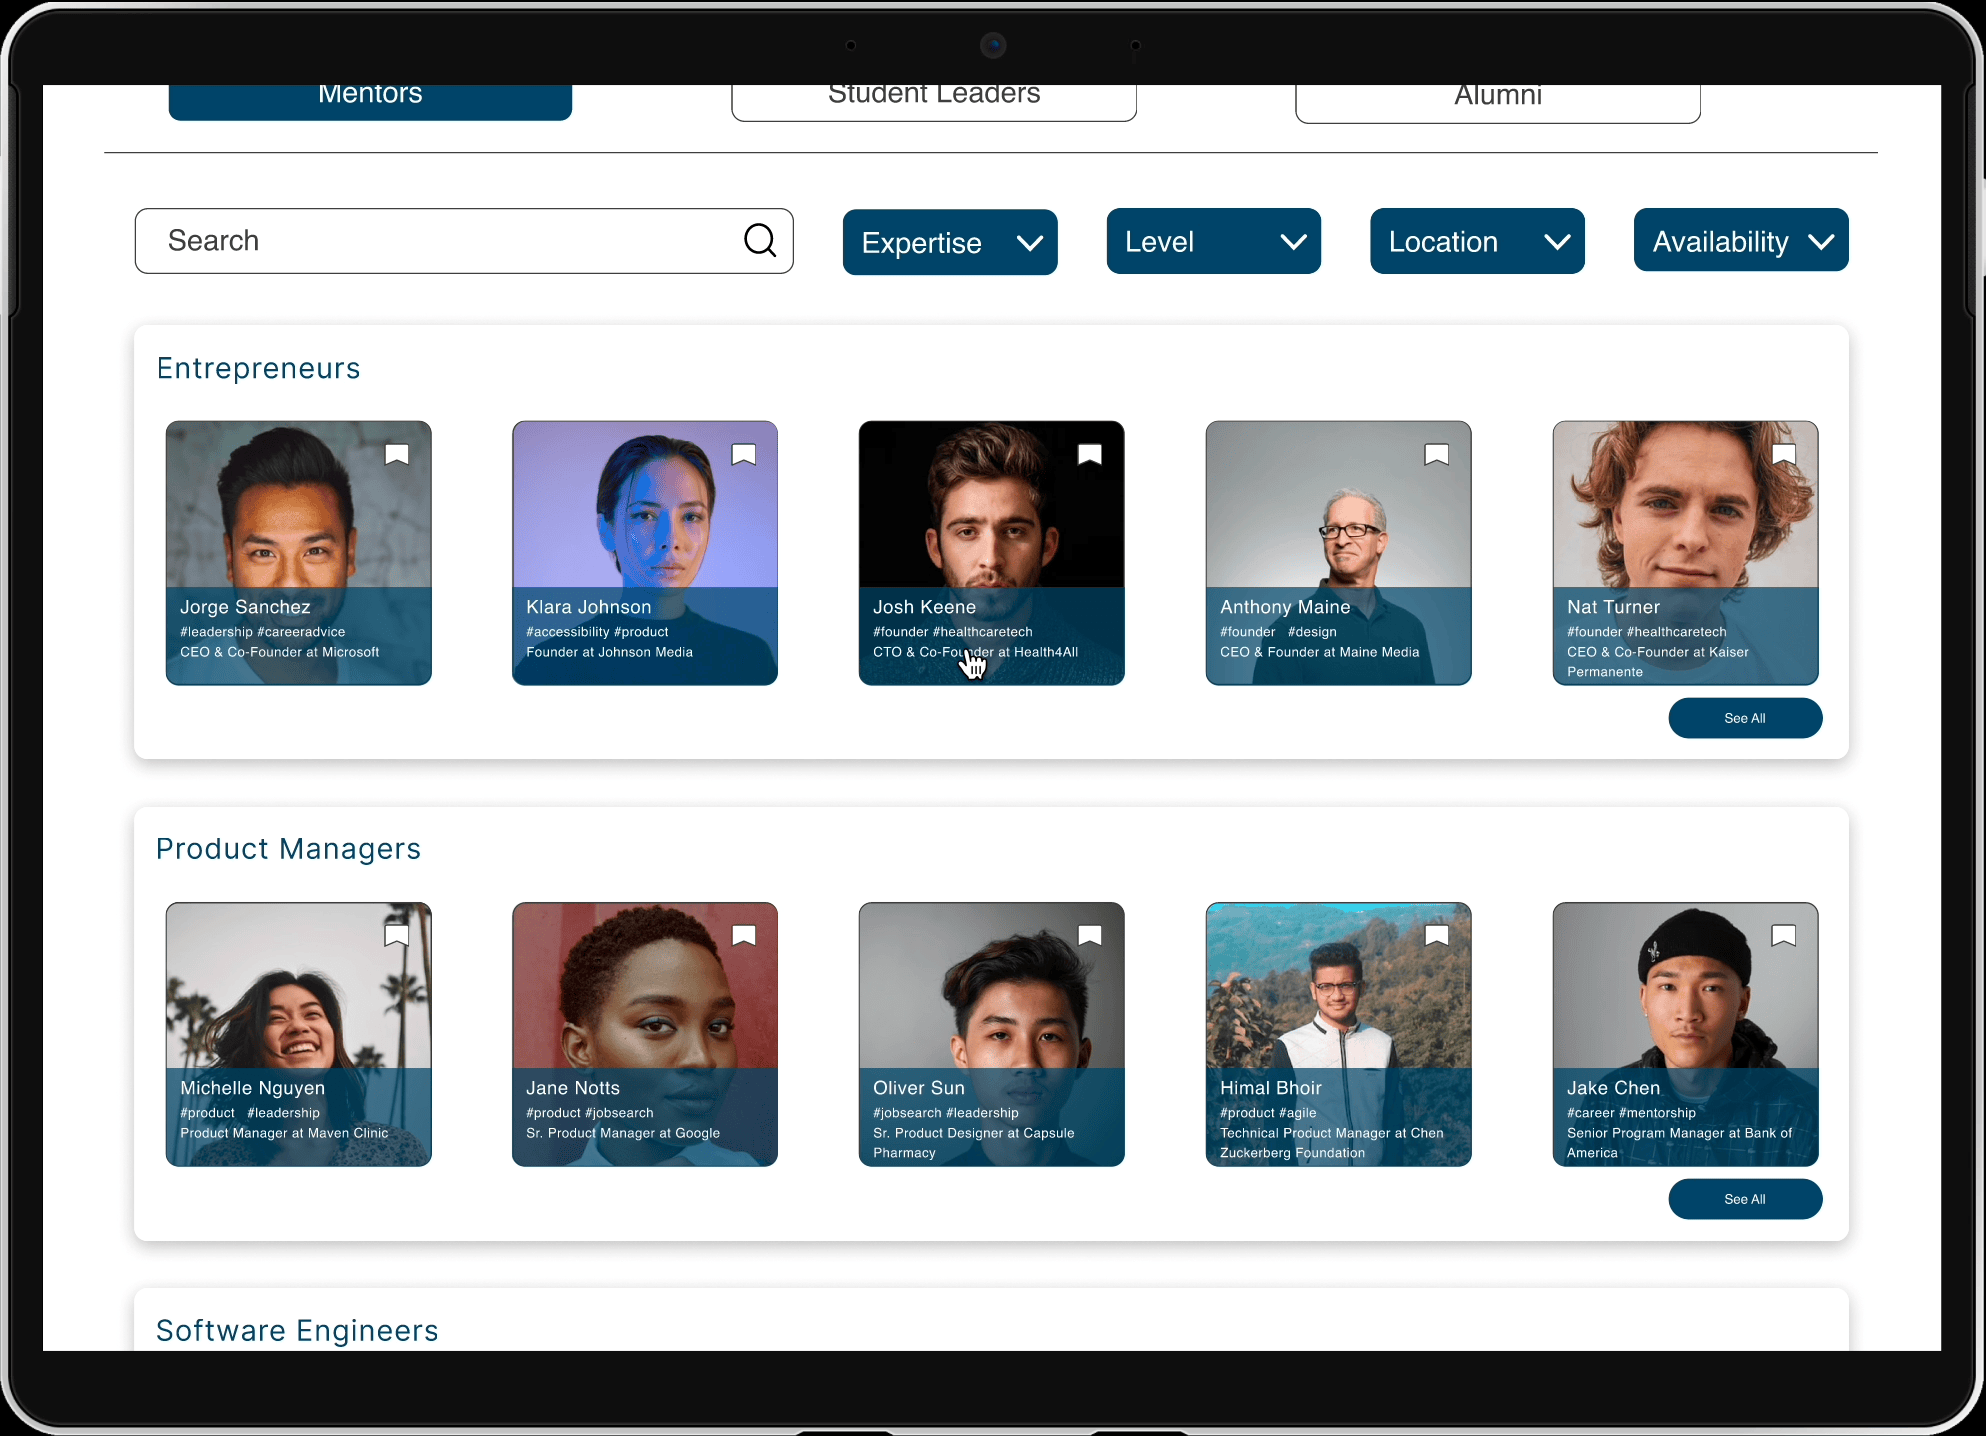Click 'Founder at Johnson Media' text
1986x1436 pixels.
609,652
